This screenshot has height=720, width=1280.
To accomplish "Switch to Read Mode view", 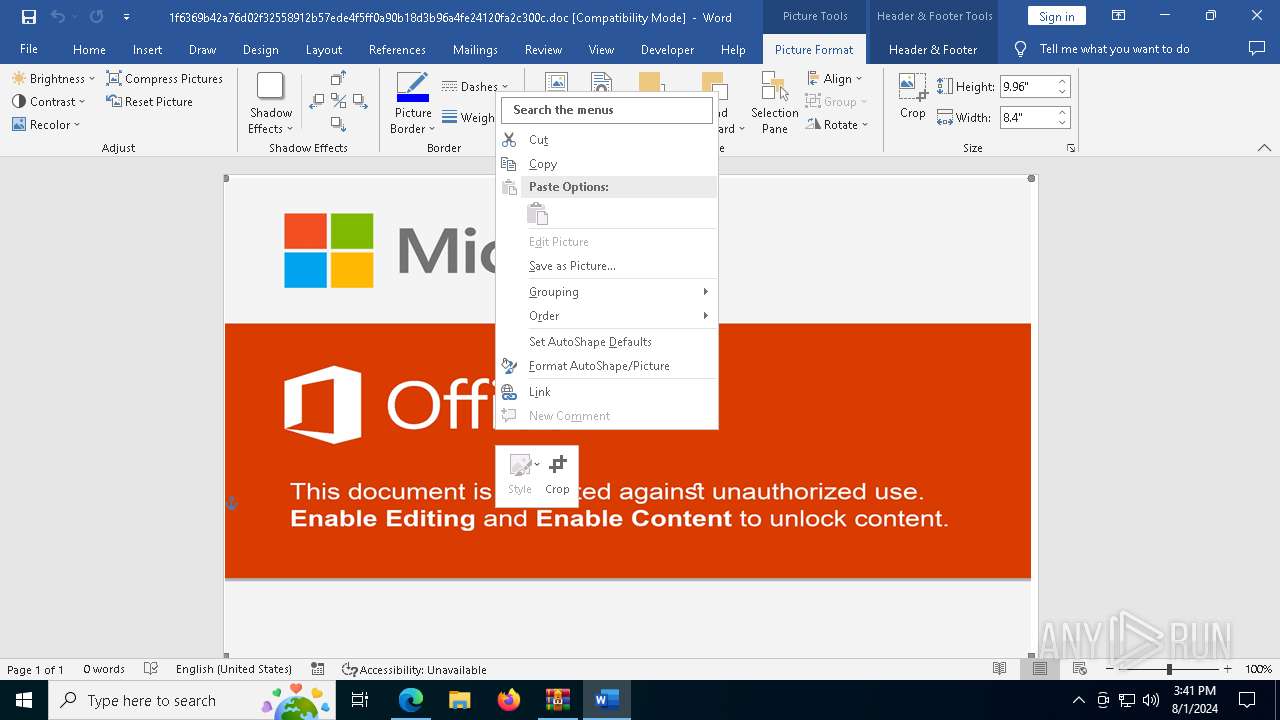I will tap(999, 669).
